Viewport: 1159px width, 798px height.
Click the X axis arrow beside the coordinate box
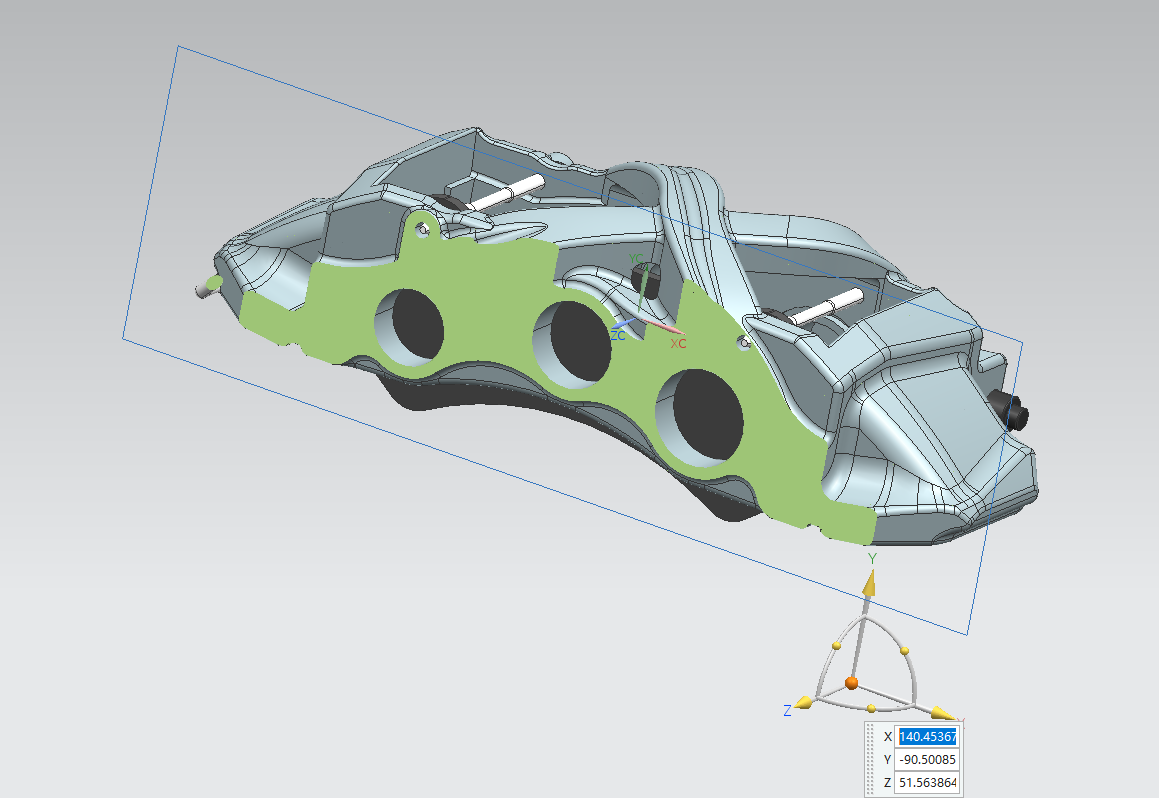941,713
